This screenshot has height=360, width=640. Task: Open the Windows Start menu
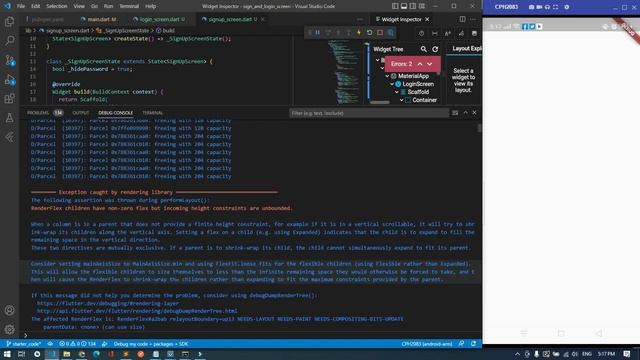click(x=7, y=354)
